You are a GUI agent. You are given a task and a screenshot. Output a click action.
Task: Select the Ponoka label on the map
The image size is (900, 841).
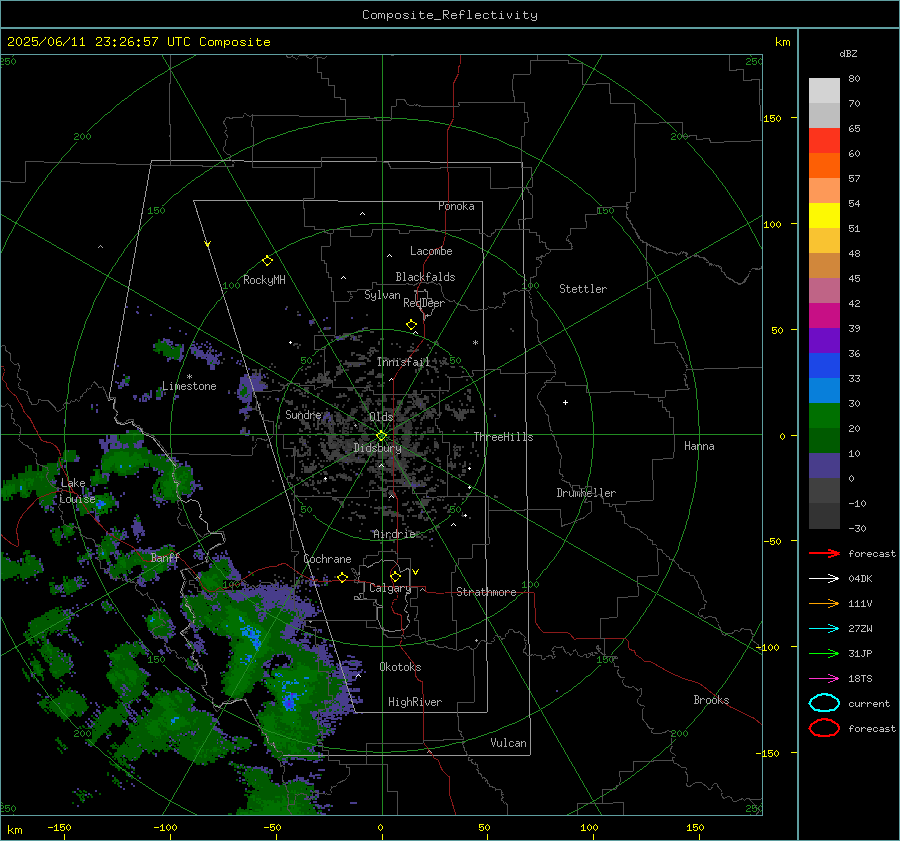pyautogui.click(x=456, y=206)
